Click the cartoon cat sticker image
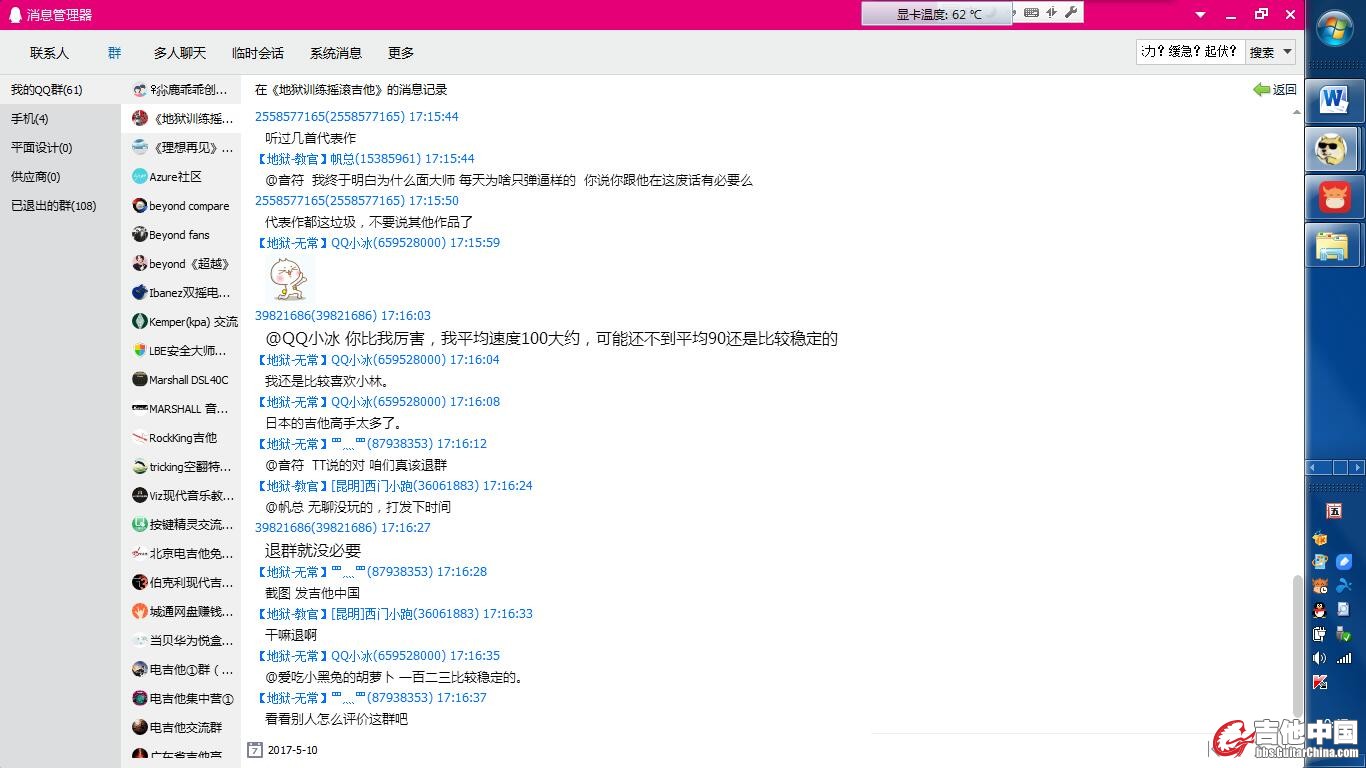Viewport: 1366px width, 768px height. tap(289, 278)
